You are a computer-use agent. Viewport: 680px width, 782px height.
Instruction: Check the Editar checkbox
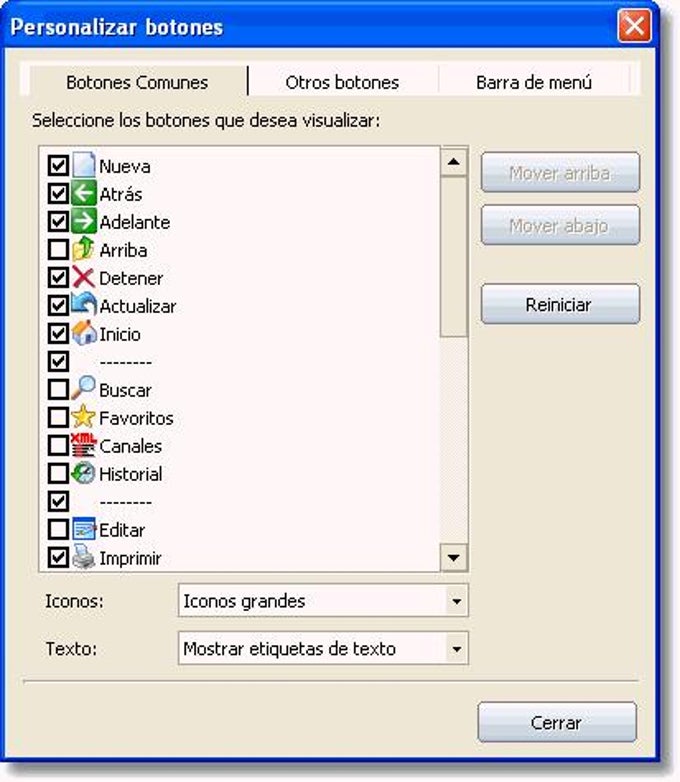click(58, 530)
